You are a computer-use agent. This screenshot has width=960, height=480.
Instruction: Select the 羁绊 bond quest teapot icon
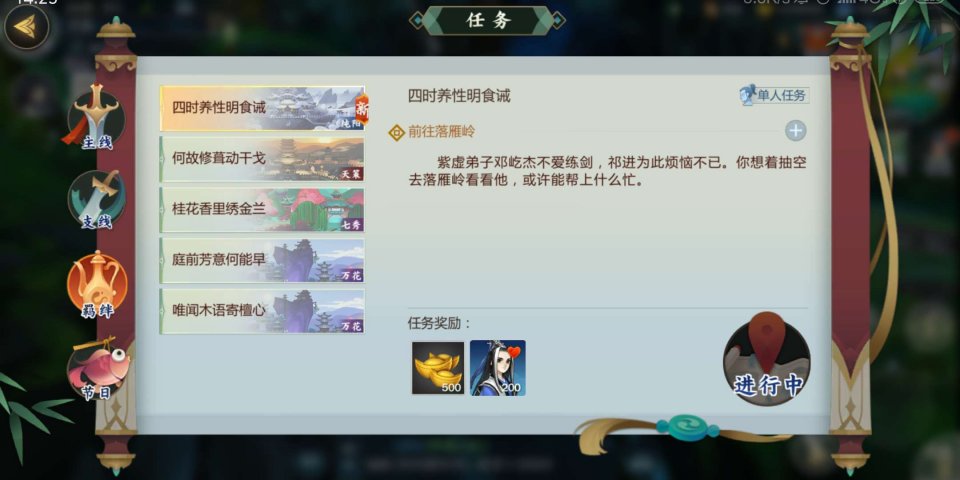97,284
